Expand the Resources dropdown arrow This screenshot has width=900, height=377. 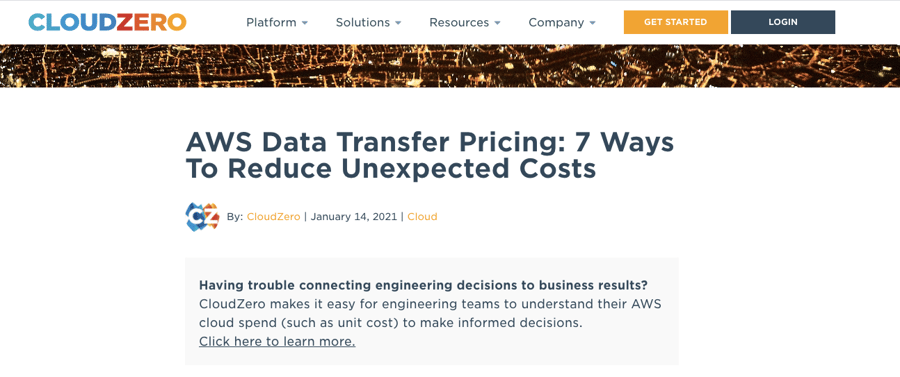point(497,23)
